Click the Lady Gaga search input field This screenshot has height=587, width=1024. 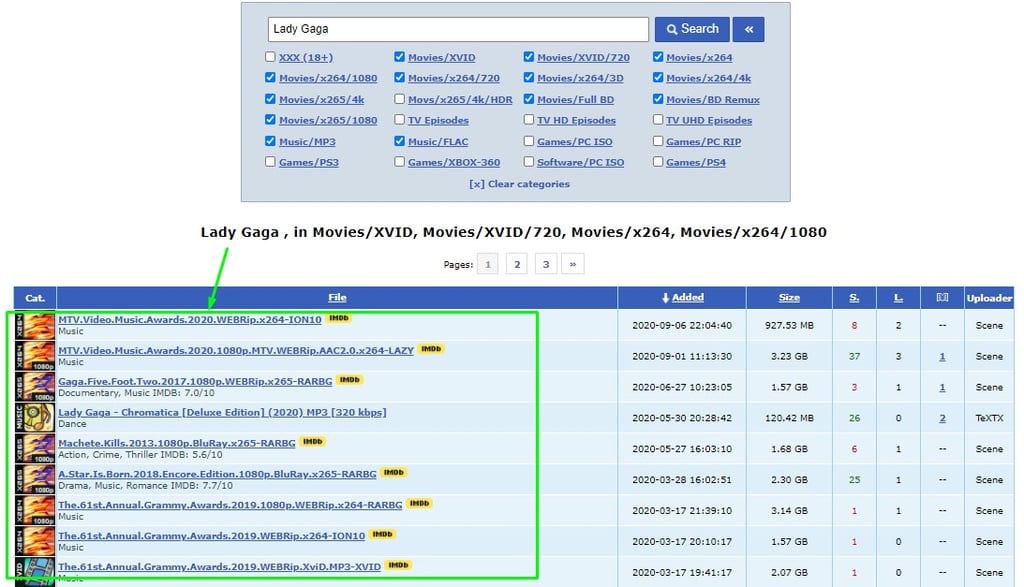click(458, 29)
